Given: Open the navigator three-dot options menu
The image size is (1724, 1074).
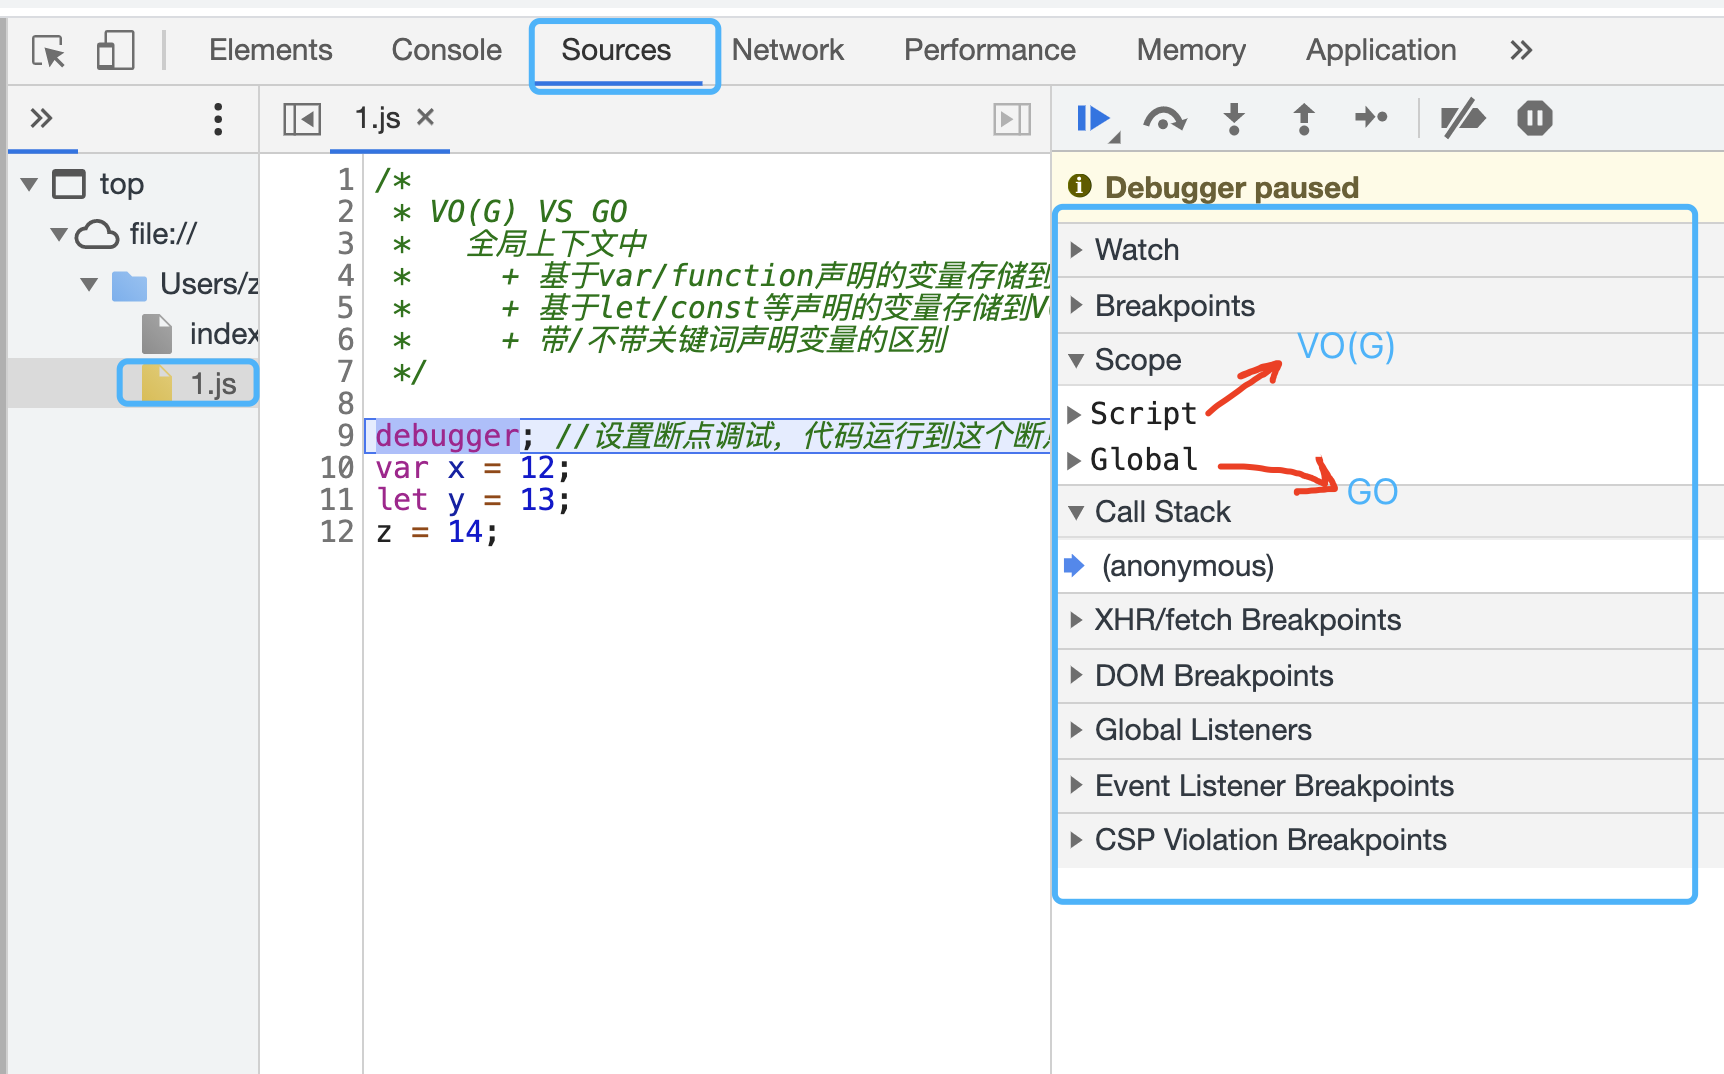Looking at the screenshot, I should coord(218,119).
